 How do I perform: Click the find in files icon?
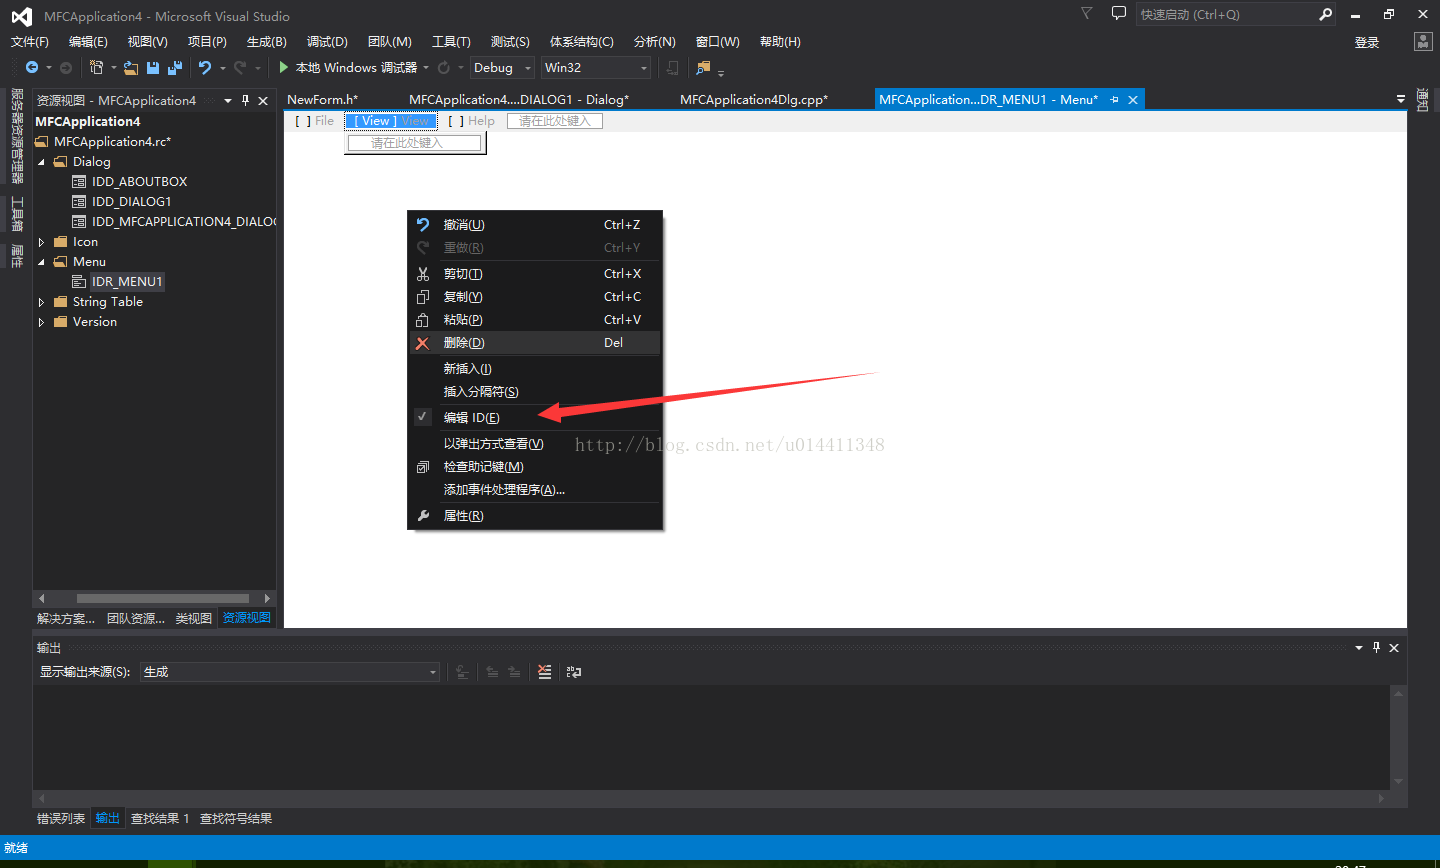(703, 67)
